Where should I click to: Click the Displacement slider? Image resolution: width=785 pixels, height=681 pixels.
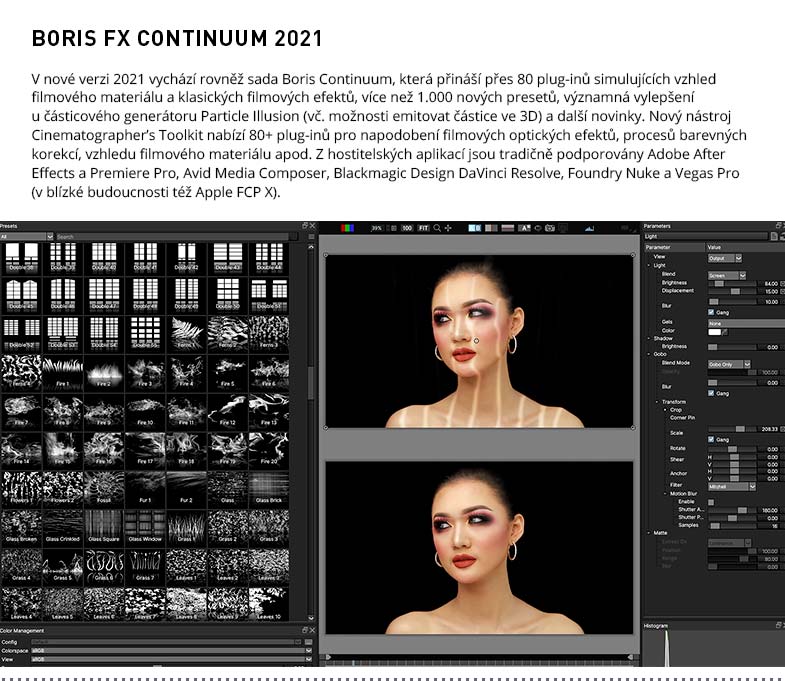point(732,291)
